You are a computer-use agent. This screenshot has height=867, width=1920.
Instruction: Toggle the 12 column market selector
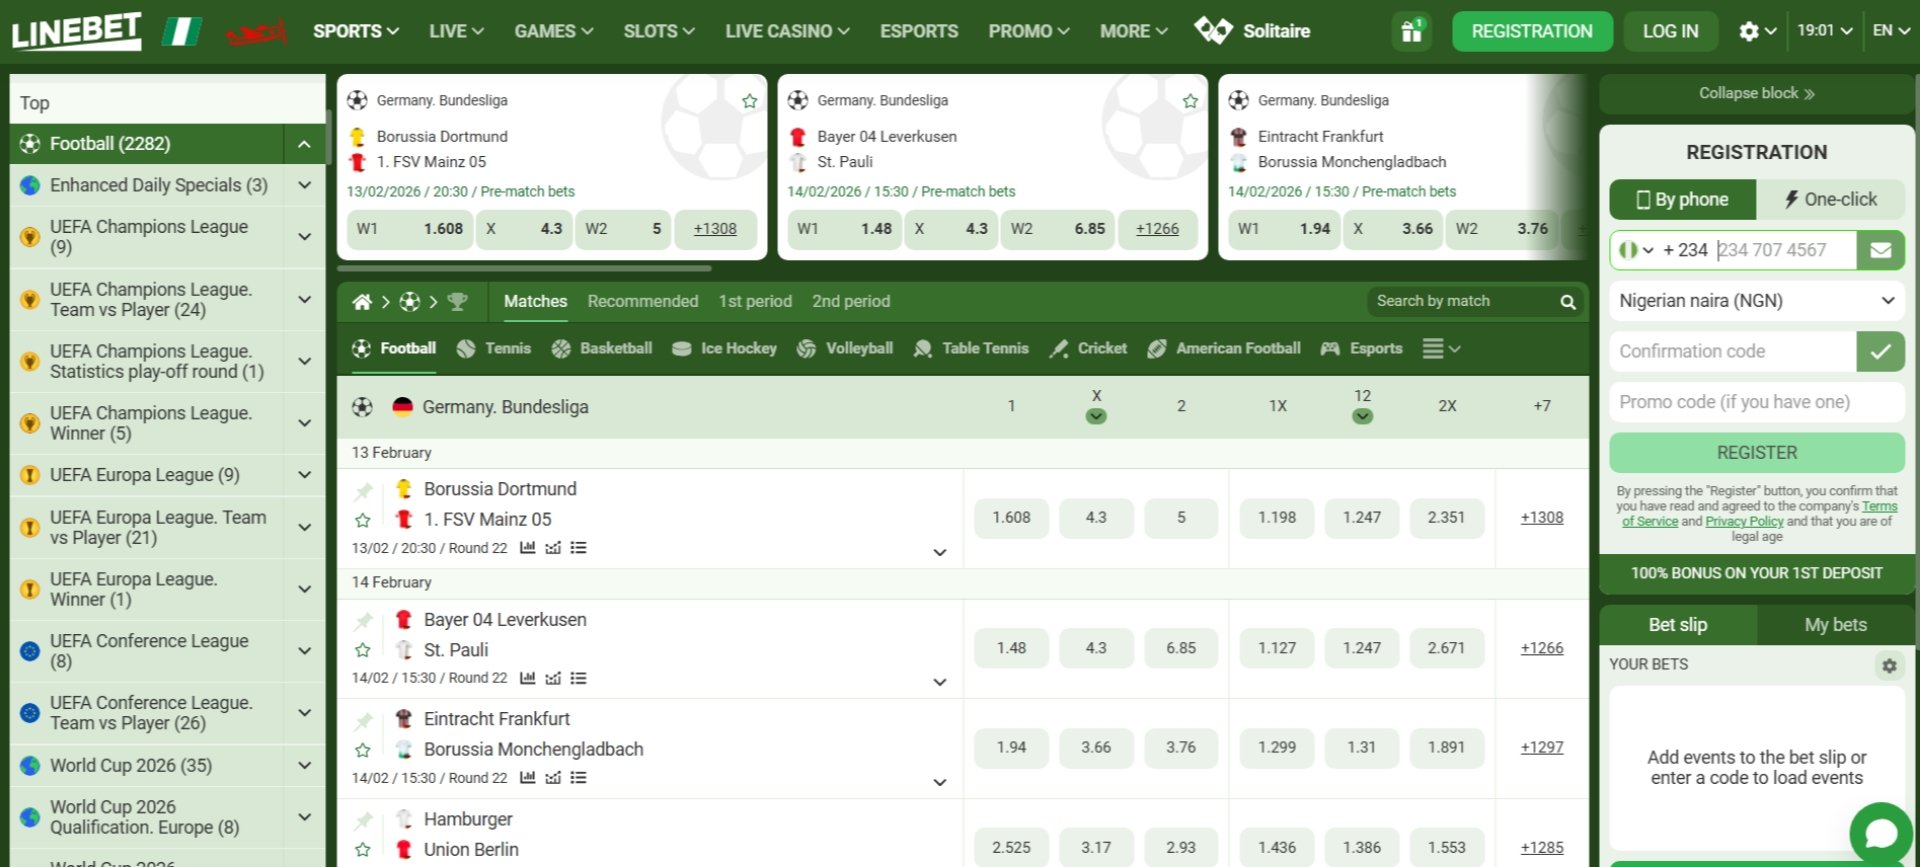tap(1362, 416)
